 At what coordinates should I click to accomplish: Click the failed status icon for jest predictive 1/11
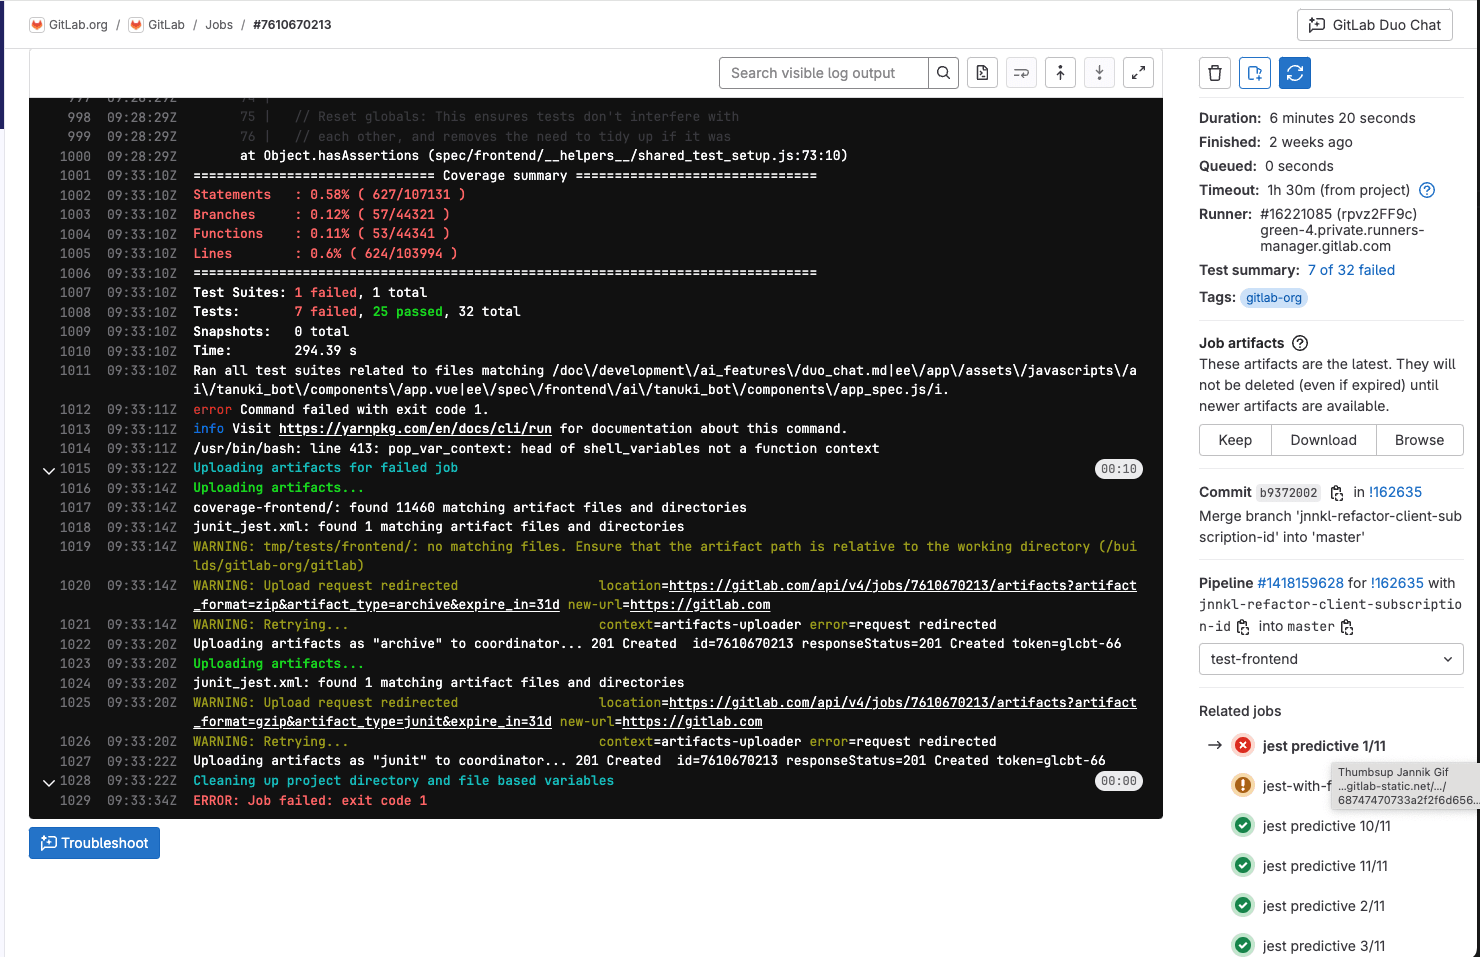[1243, 746]
